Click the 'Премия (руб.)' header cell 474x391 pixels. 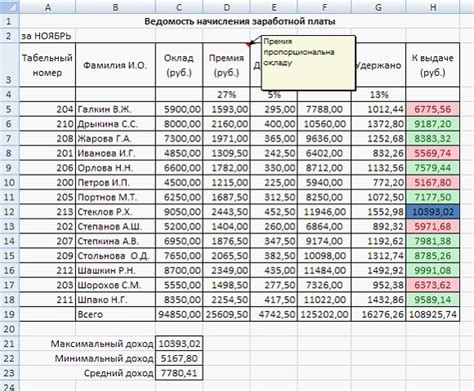[226, 65]
